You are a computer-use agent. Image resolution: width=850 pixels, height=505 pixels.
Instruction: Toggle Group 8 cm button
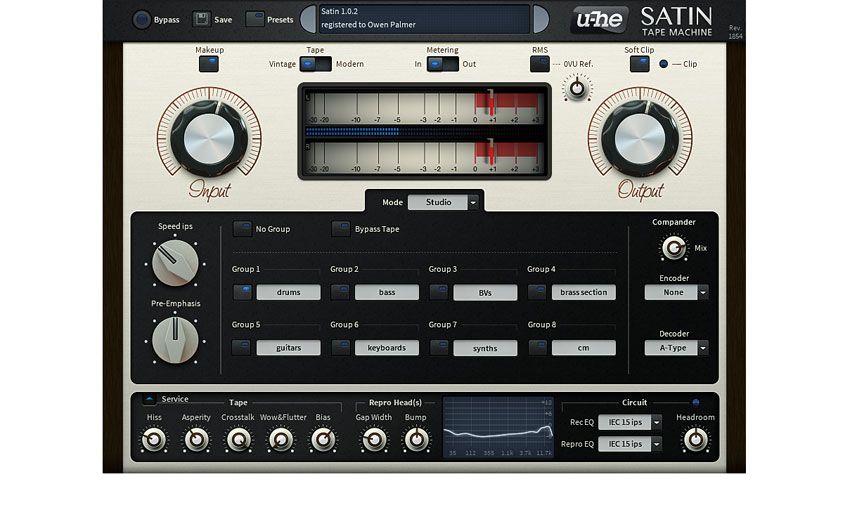tap(537, 347)
